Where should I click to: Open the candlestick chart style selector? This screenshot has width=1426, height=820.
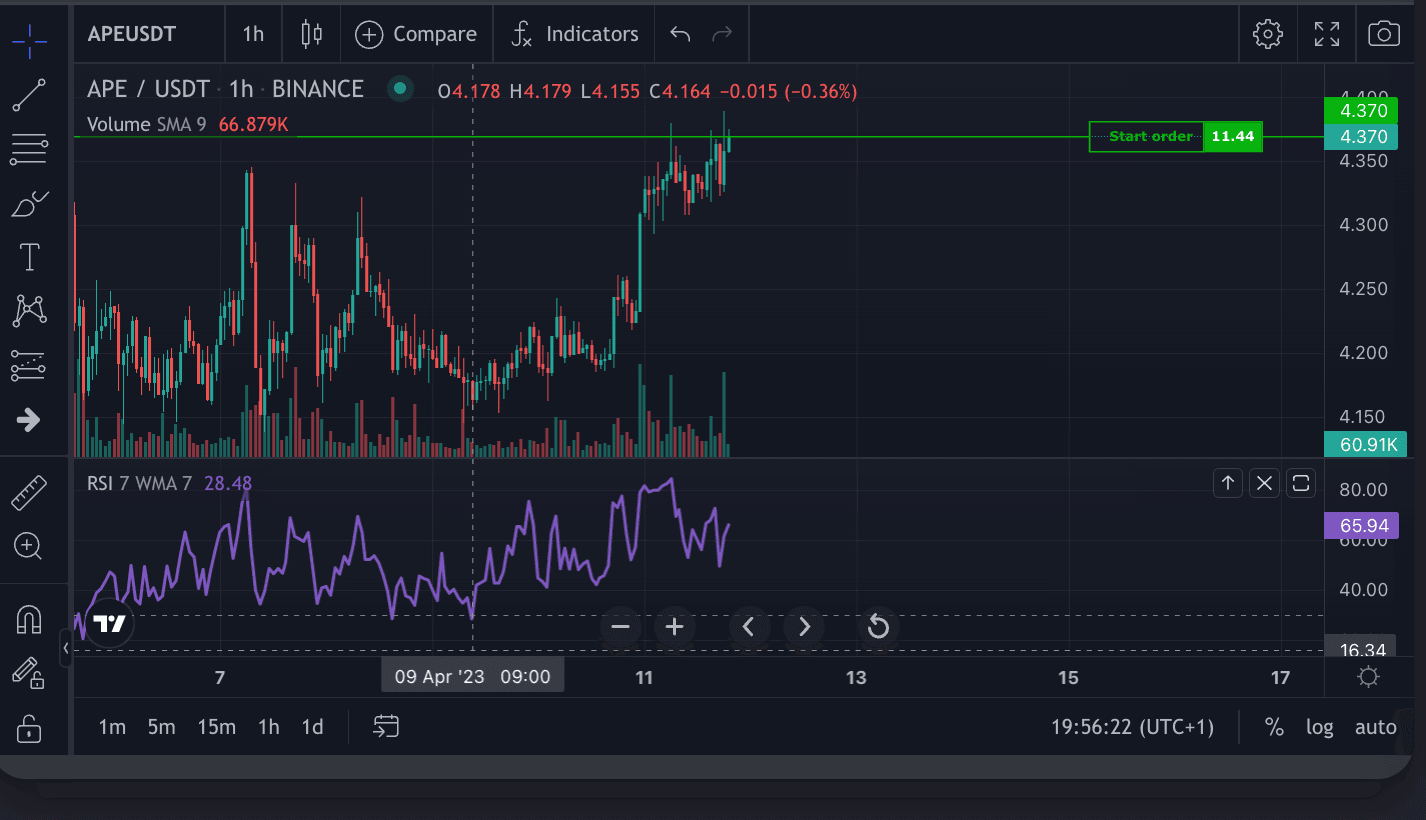point(311,34)
